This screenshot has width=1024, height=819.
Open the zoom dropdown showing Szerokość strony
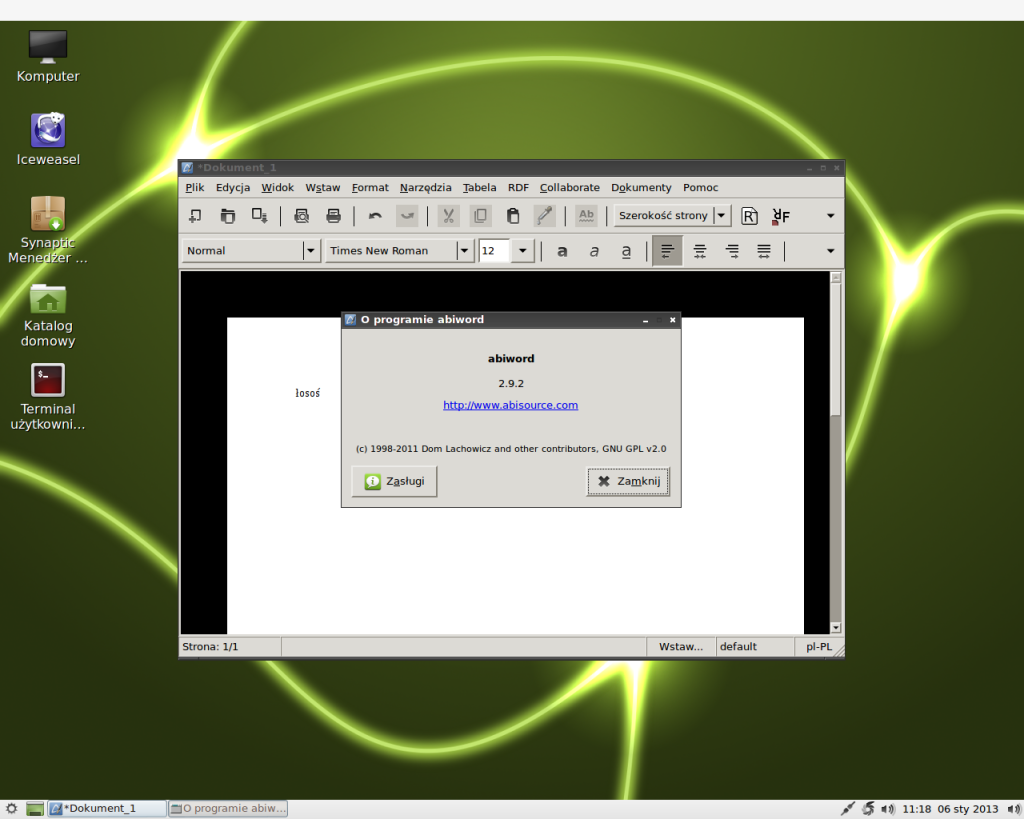coord(672,216)
